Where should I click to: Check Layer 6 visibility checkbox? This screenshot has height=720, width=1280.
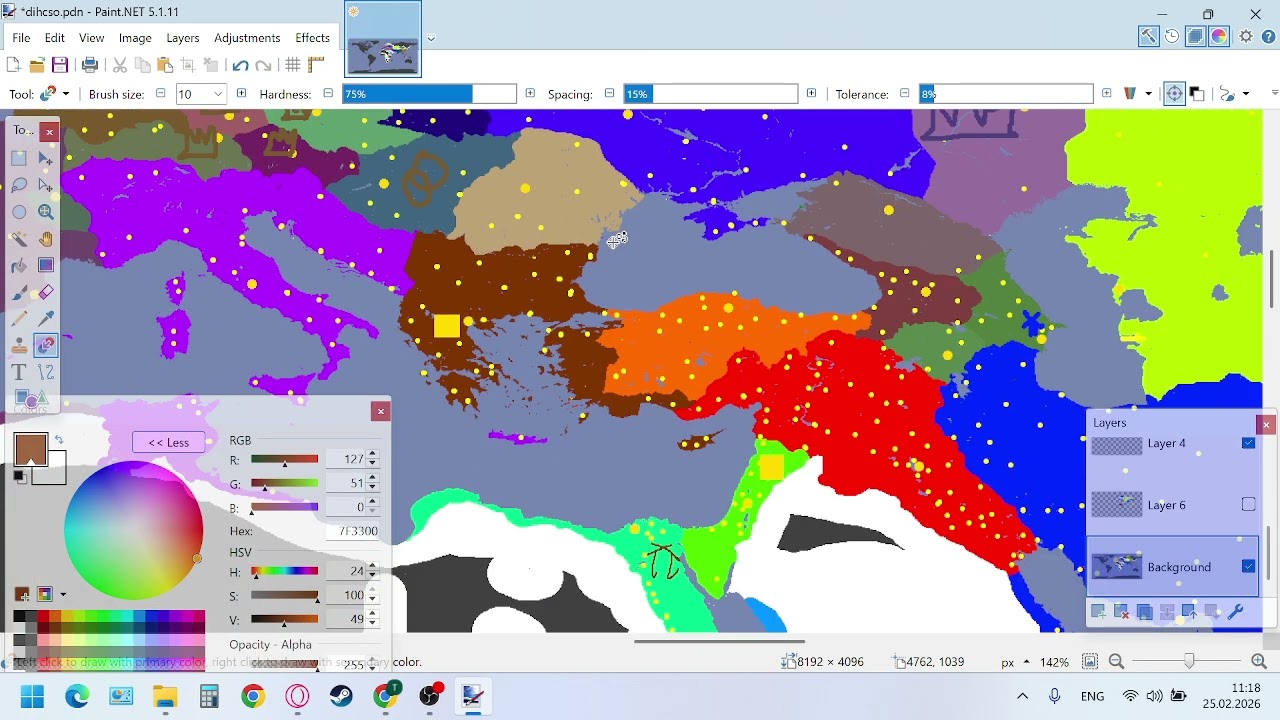[1248, 505]
